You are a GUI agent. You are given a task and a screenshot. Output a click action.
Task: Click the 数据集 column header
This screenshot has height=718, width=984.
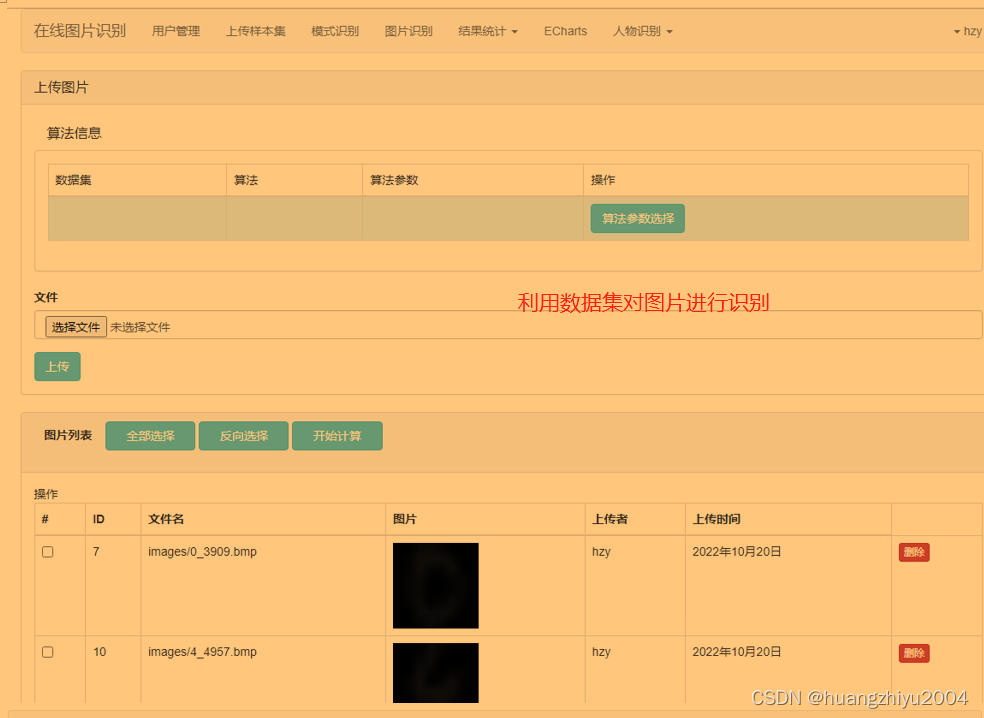click(x=73, y=180)
